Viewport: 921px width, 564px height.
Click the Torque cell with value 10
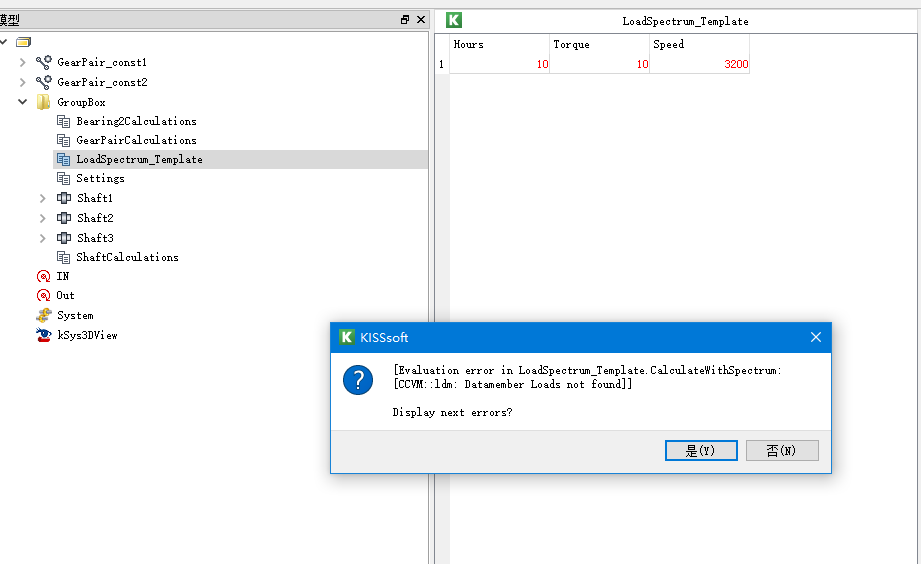click(x=599, y=64)
